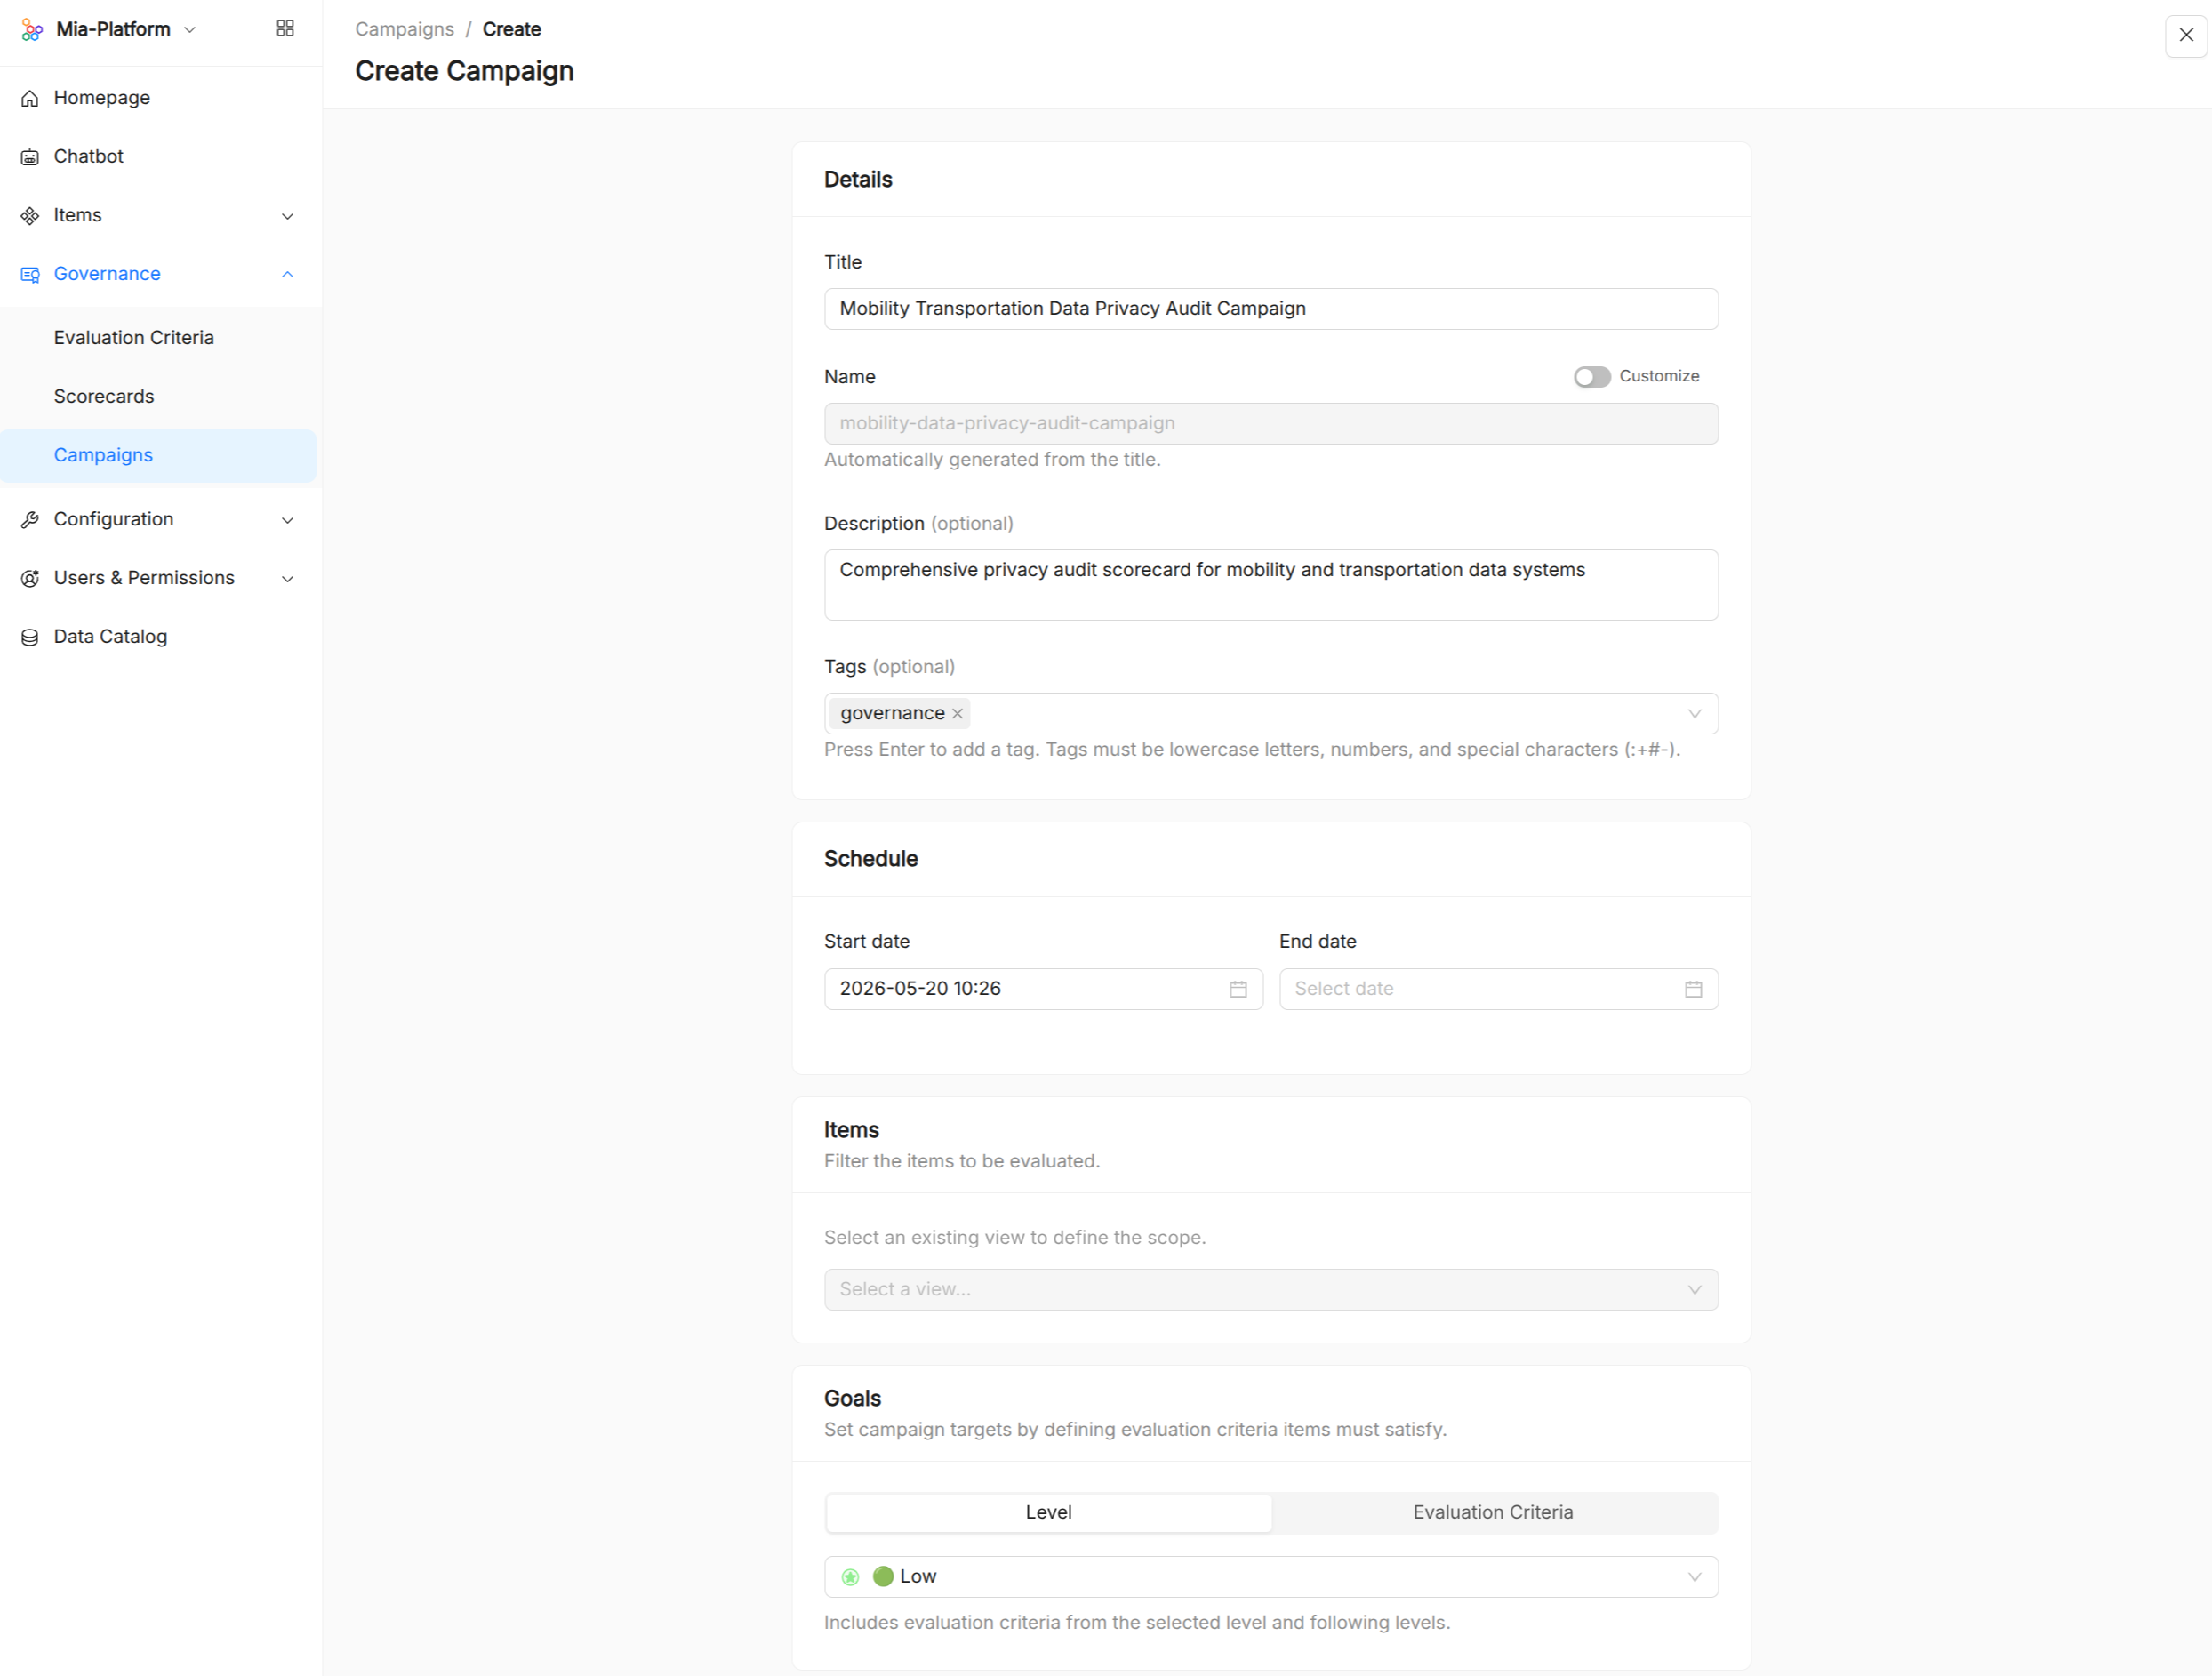Close the Create Campaign page
The height and width of the screenshot is (1676, 2212).
point(2186,35)
